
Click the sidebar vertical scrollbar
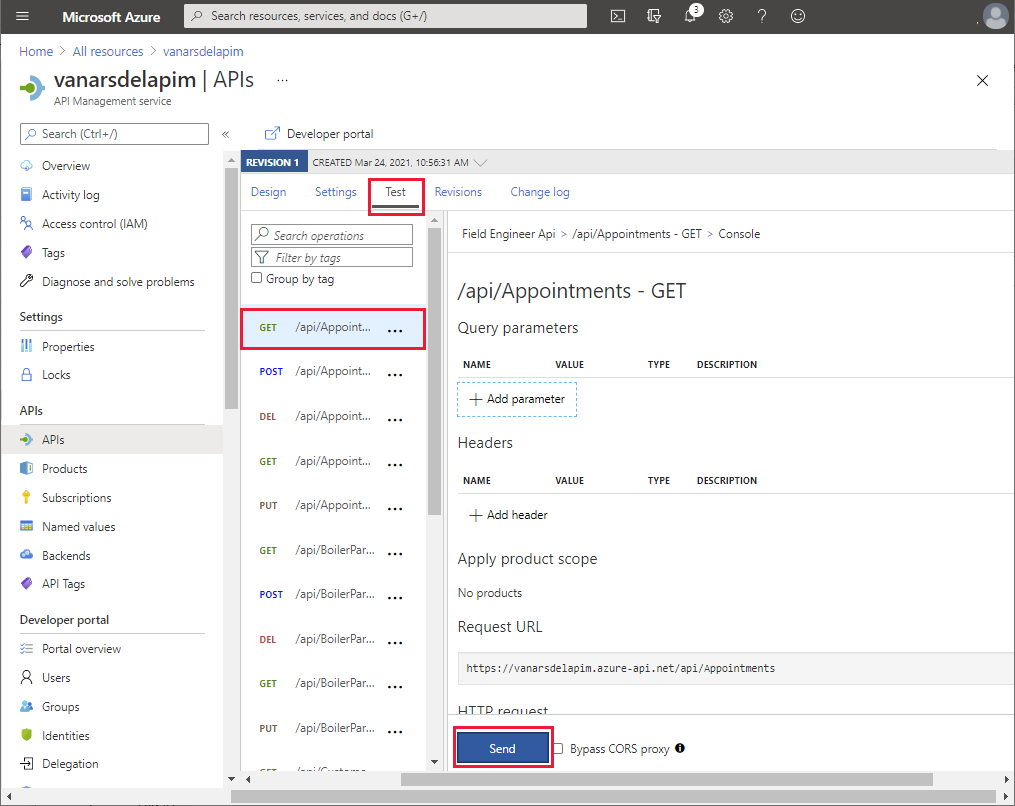[x=231, y=288]
